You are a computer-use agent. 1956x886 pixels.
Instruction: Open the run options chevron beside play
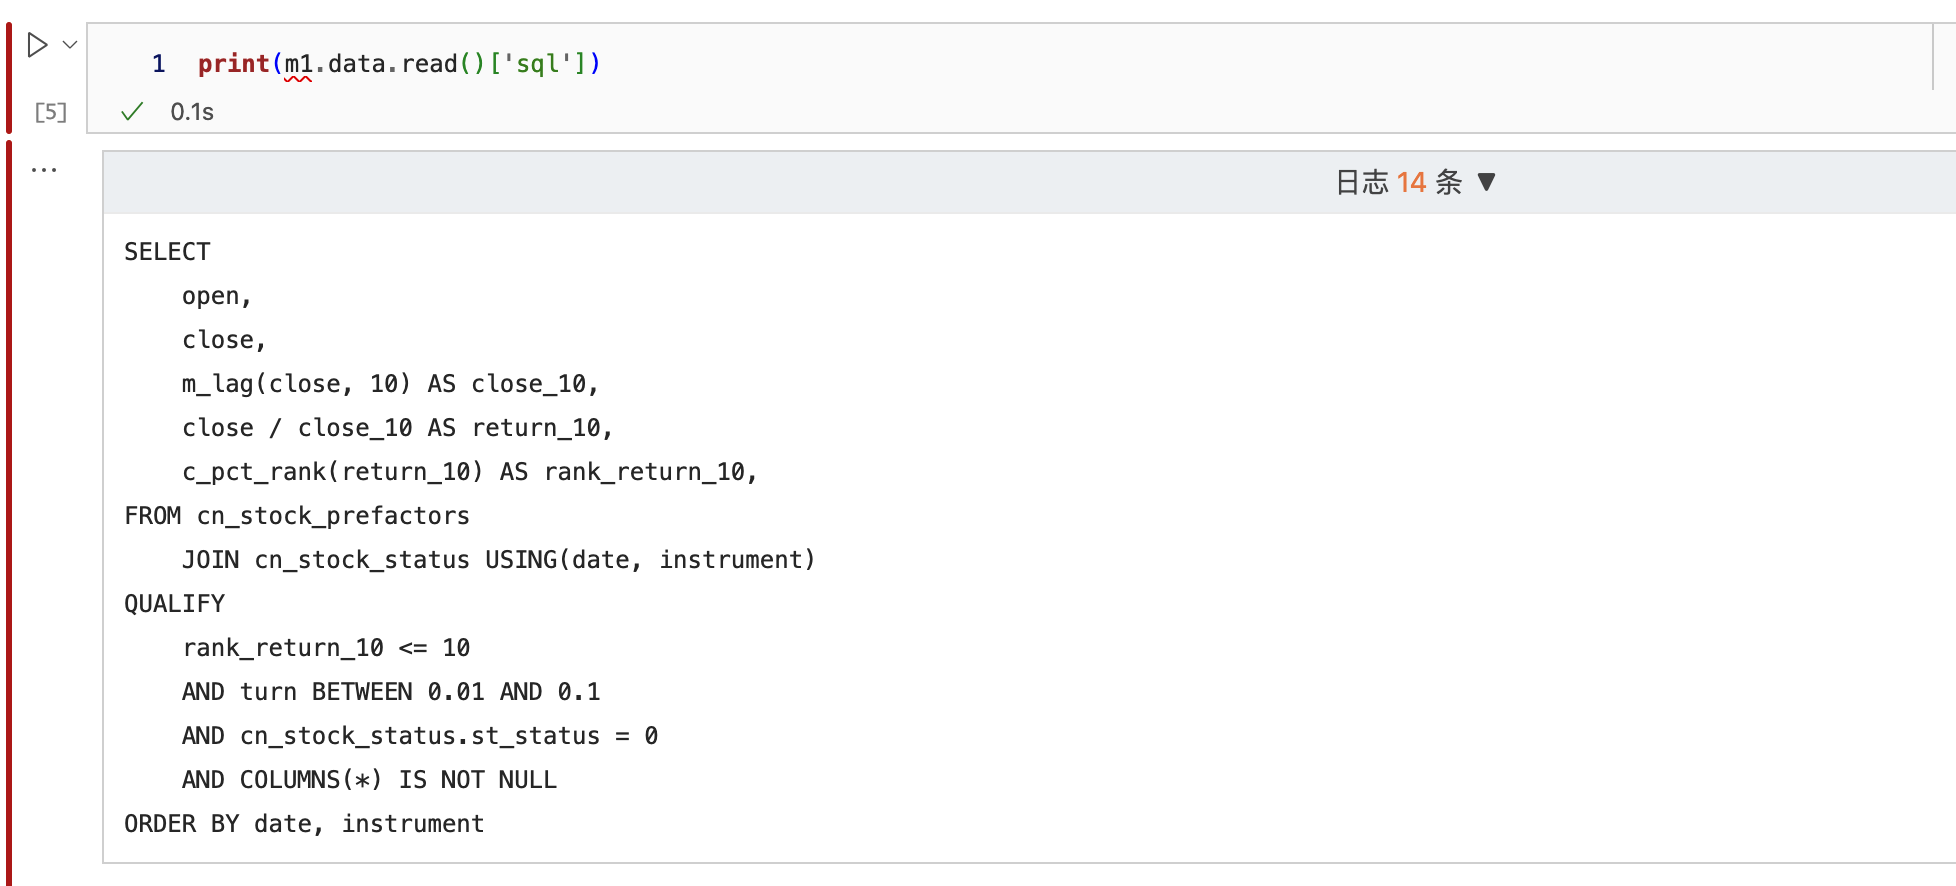[x=70, y=45]
